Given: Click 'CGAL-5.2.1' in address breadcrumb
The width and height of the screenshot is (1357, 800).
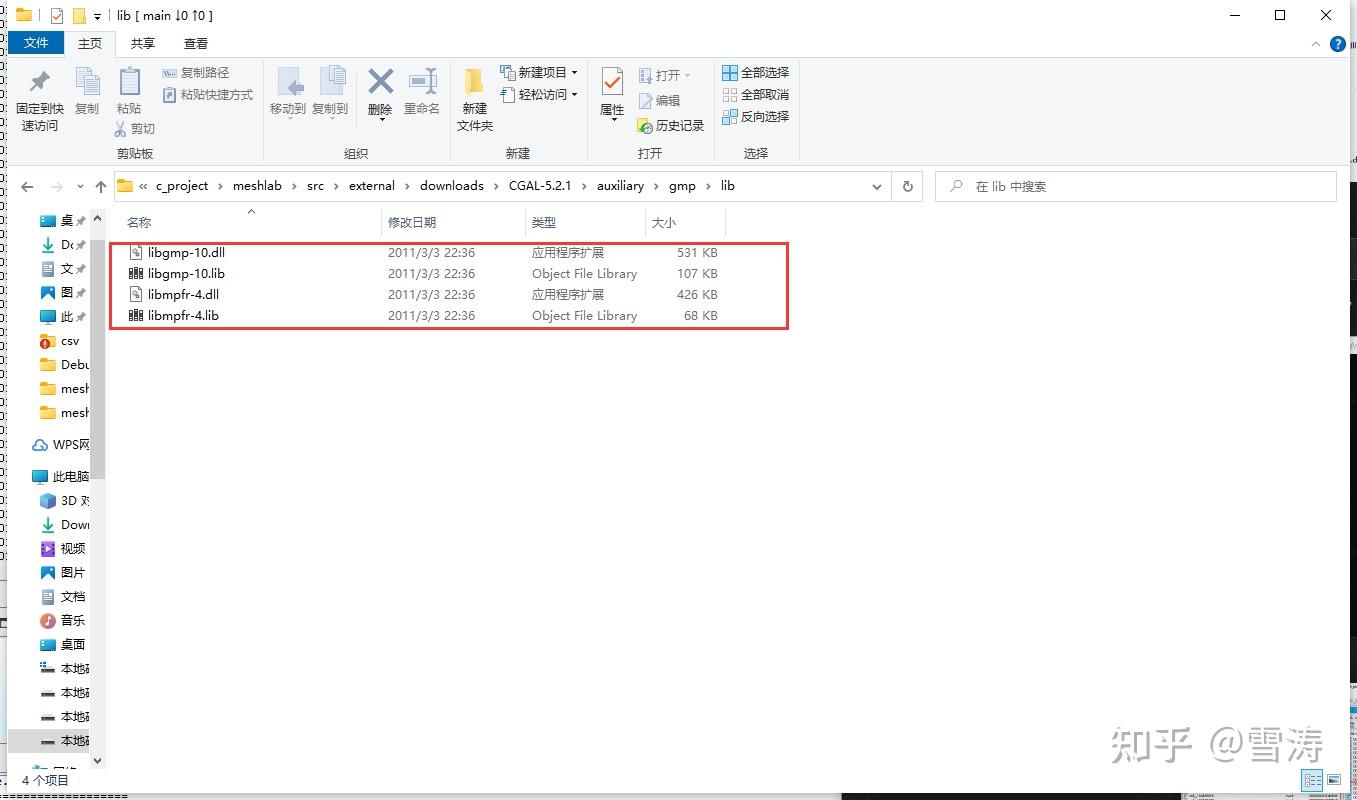Looking at the screenshot, I should coord(540,186).
